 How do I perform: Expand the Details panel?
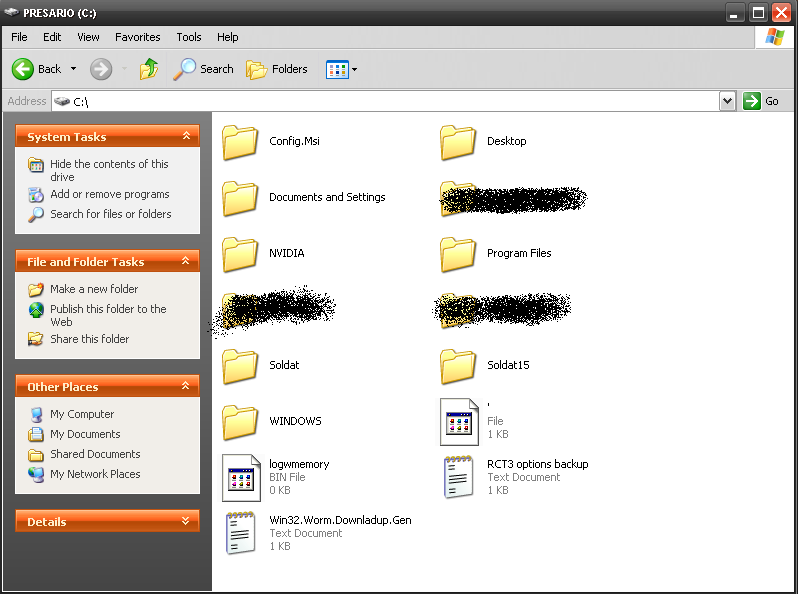click(x=186, y=521)
